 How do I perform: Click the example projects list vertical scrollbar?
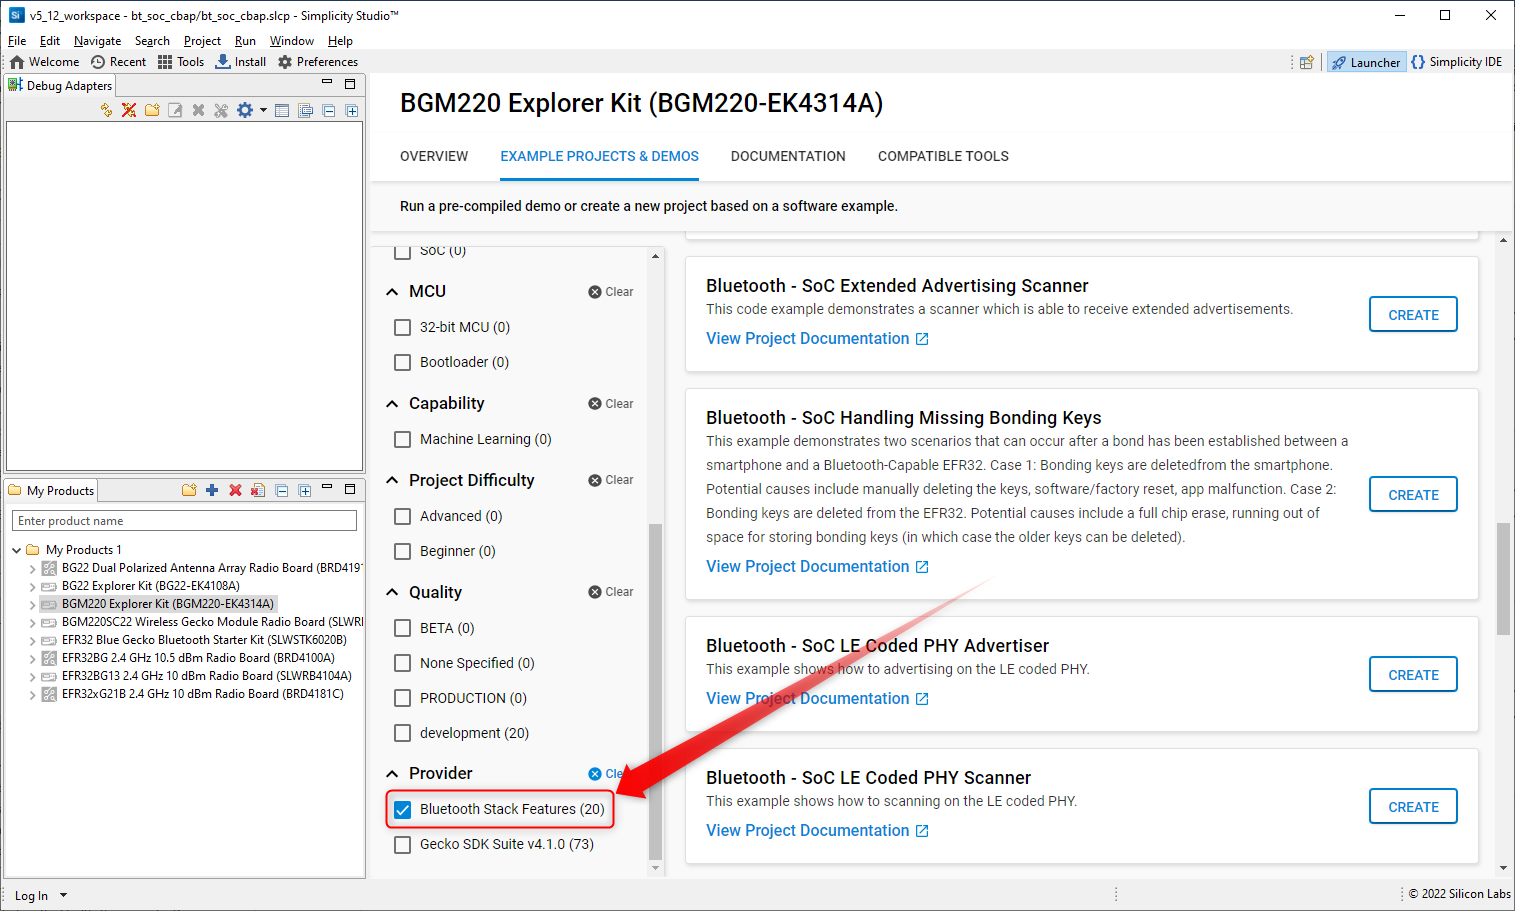click(1503, 578)
